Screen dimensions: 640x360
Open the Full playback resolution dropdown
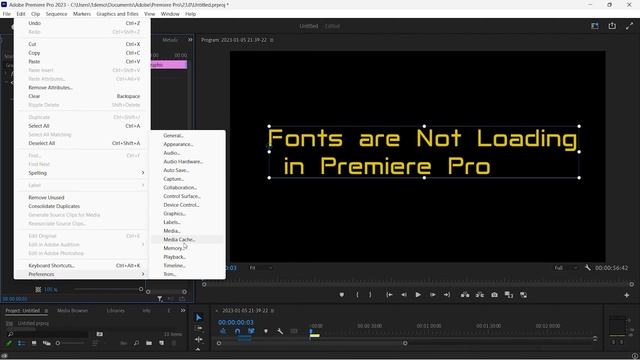point(566,268)
